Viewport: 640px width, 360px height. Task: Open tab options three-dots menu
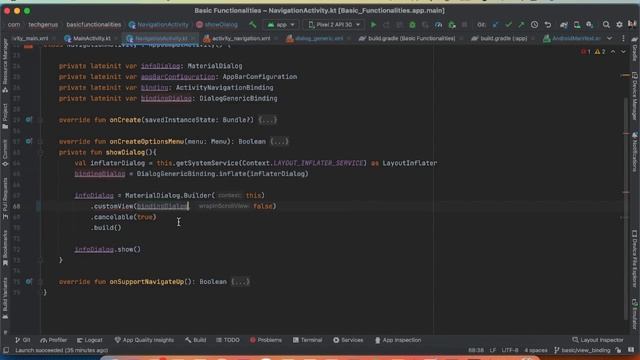[623, 38]
